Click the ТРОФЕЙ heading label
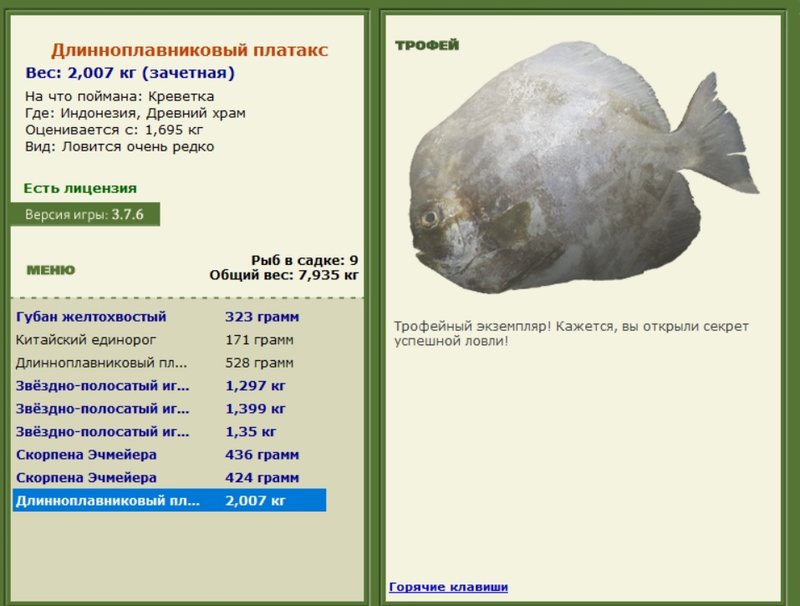This screenshot has height=606, width=800. [427, 45]
